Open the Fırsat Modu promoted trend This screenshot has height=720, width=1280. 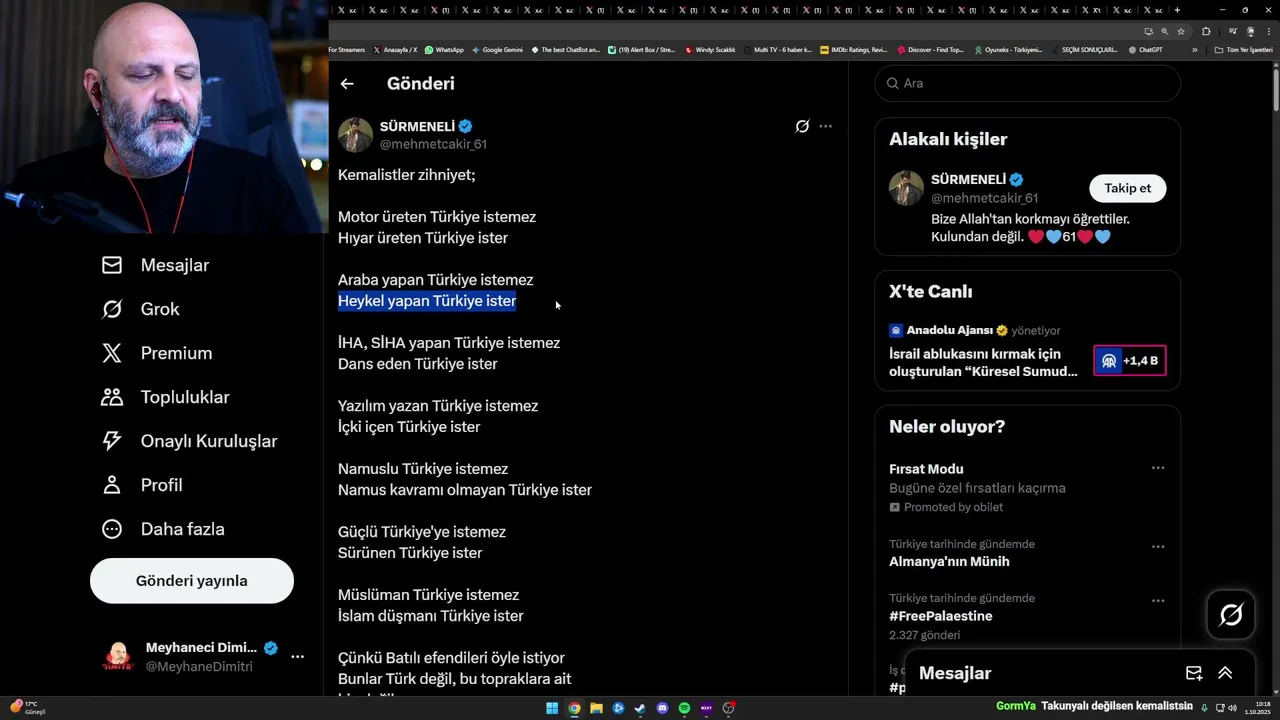pos(1027,488)
